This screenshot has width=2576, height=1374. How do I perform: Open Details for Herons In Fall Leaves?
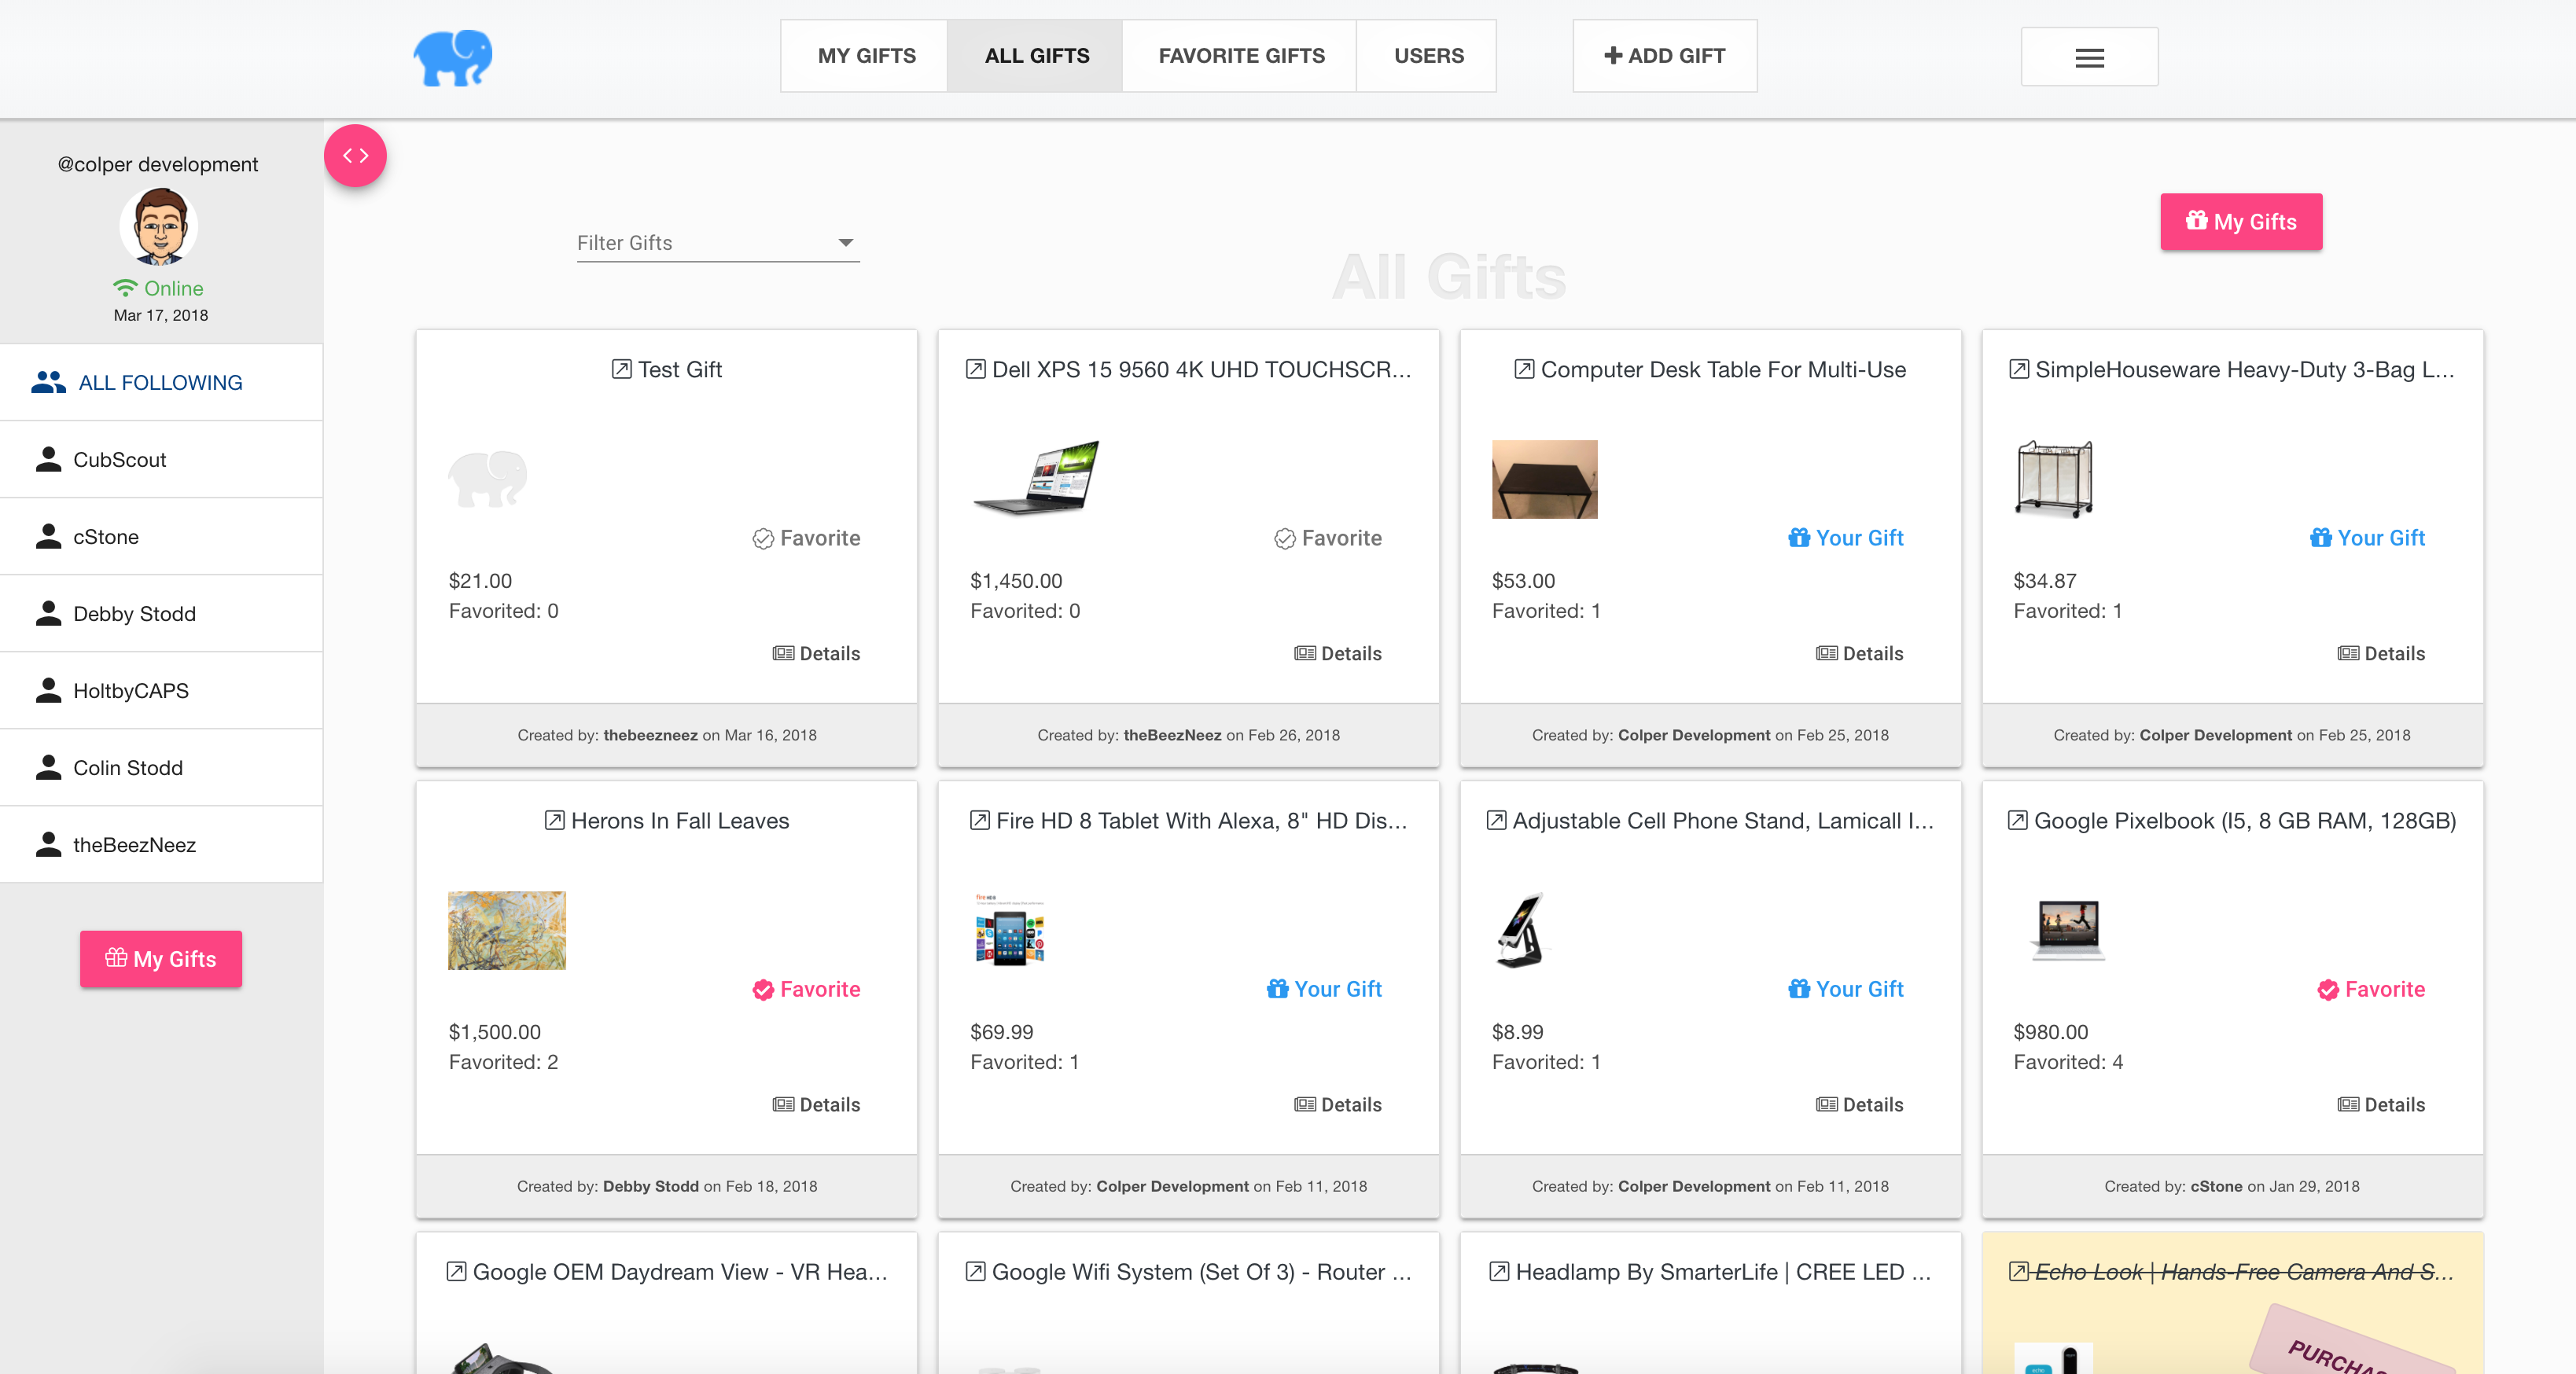click(816, 1104)
